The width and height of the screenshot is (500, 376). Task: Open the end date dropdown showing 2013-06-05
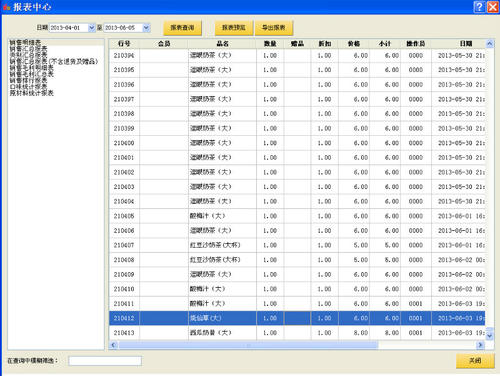[146, 28]
